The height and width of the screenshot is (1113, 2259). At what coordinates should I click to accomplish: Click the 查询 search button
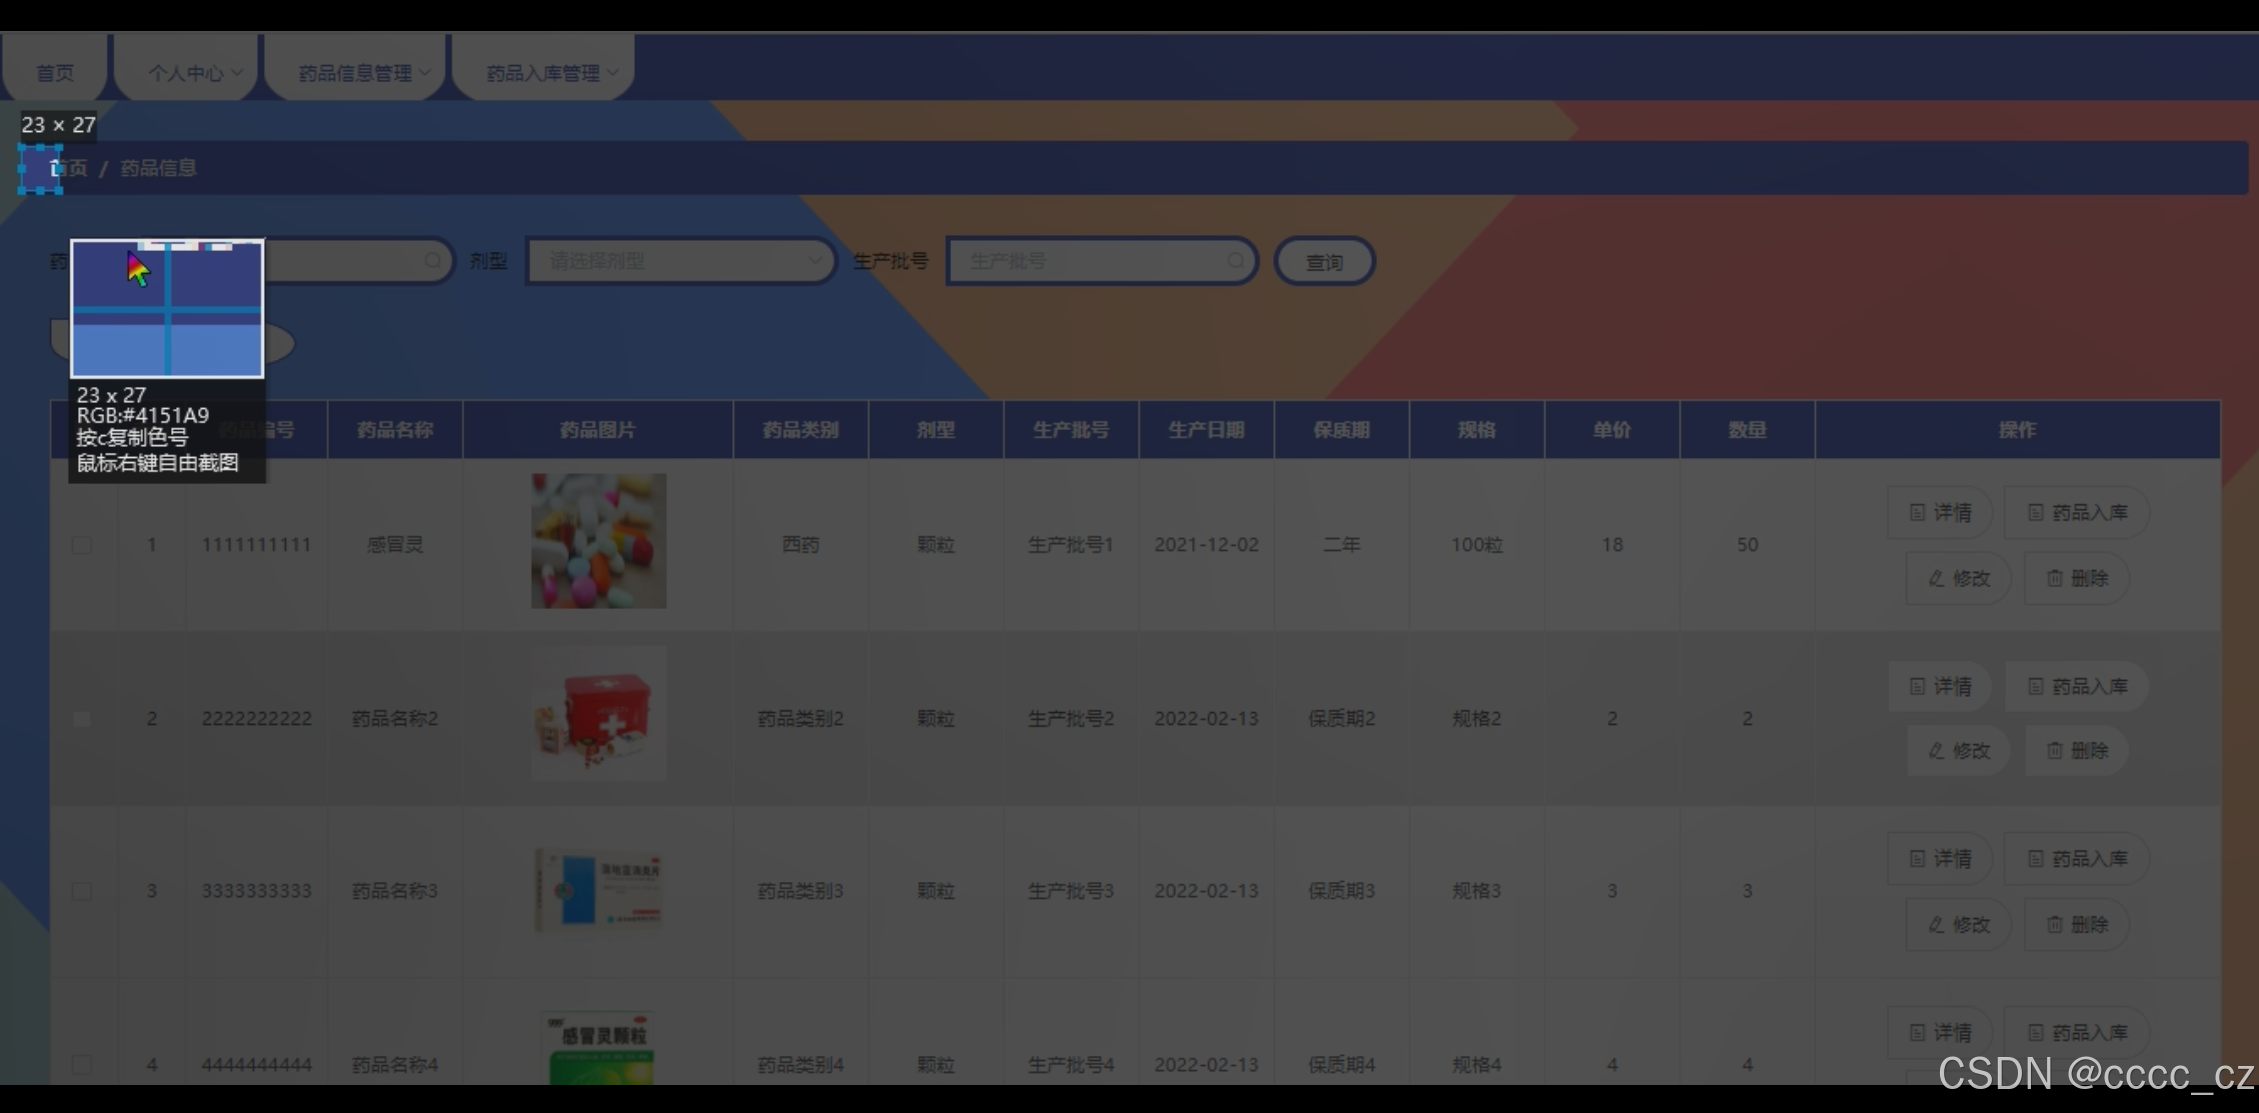click(x=1324, y=261)
